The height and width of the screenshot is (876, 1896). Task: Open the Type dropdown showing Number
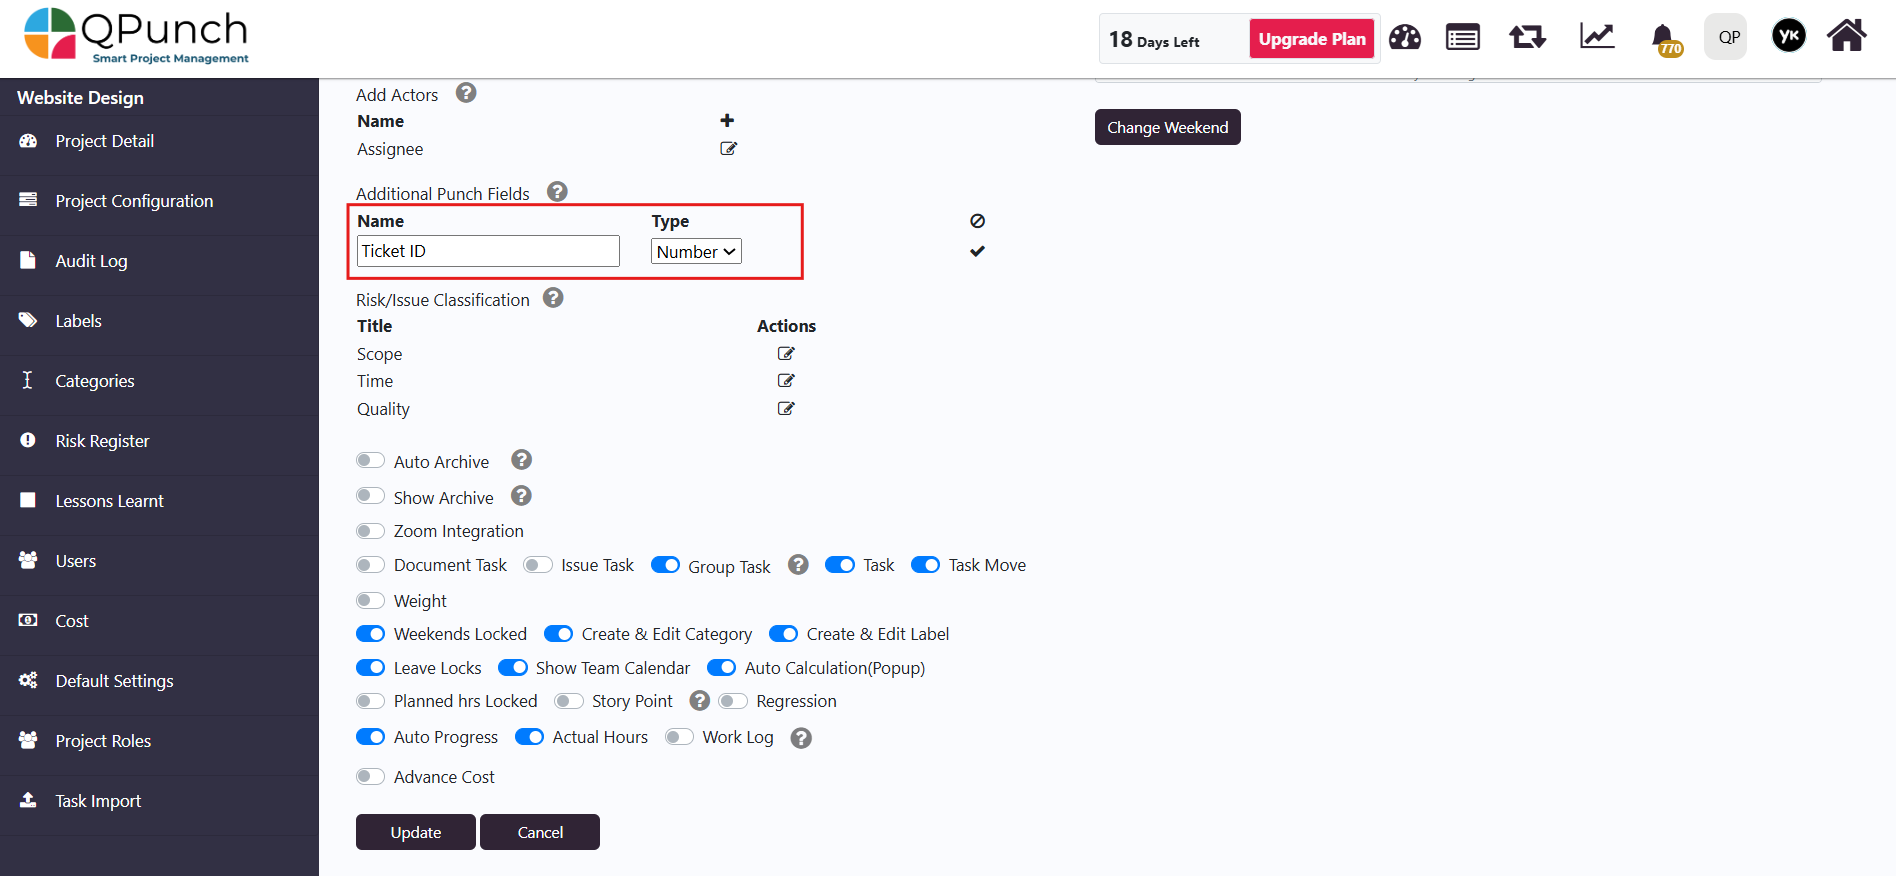click(696, 252)
